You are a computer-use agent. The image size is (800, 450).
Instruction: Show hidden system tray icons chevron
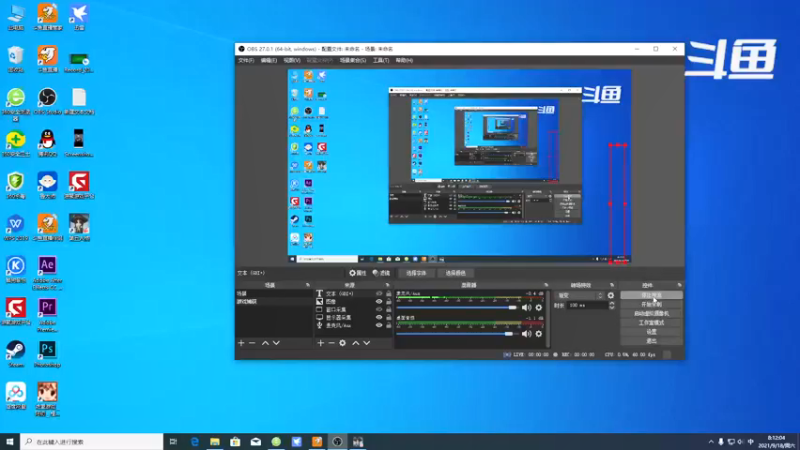pyautogui.click(x=711, y=442)
